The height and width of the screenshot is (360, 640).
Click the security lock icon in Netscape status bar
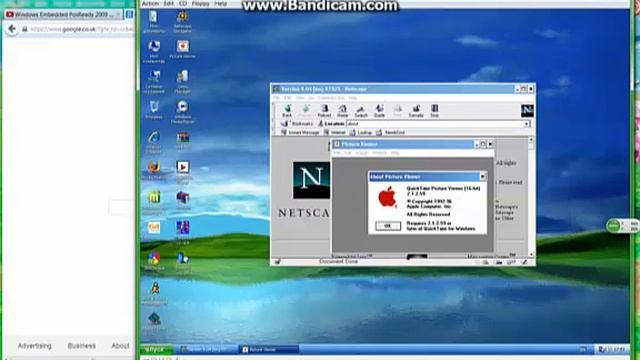pos(278,262)
